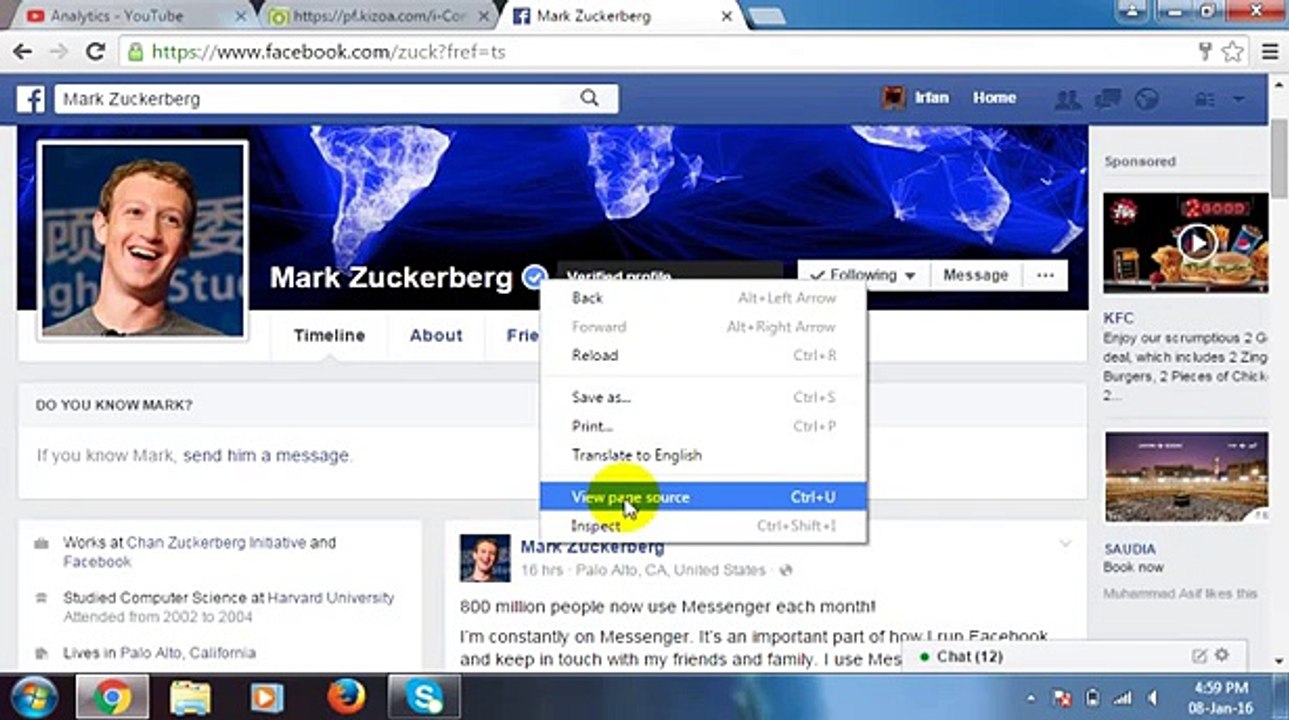This screenshot has width=1289, height=720.
Task: Open the Chrome hamburger menu
Action: (1270, 52)
